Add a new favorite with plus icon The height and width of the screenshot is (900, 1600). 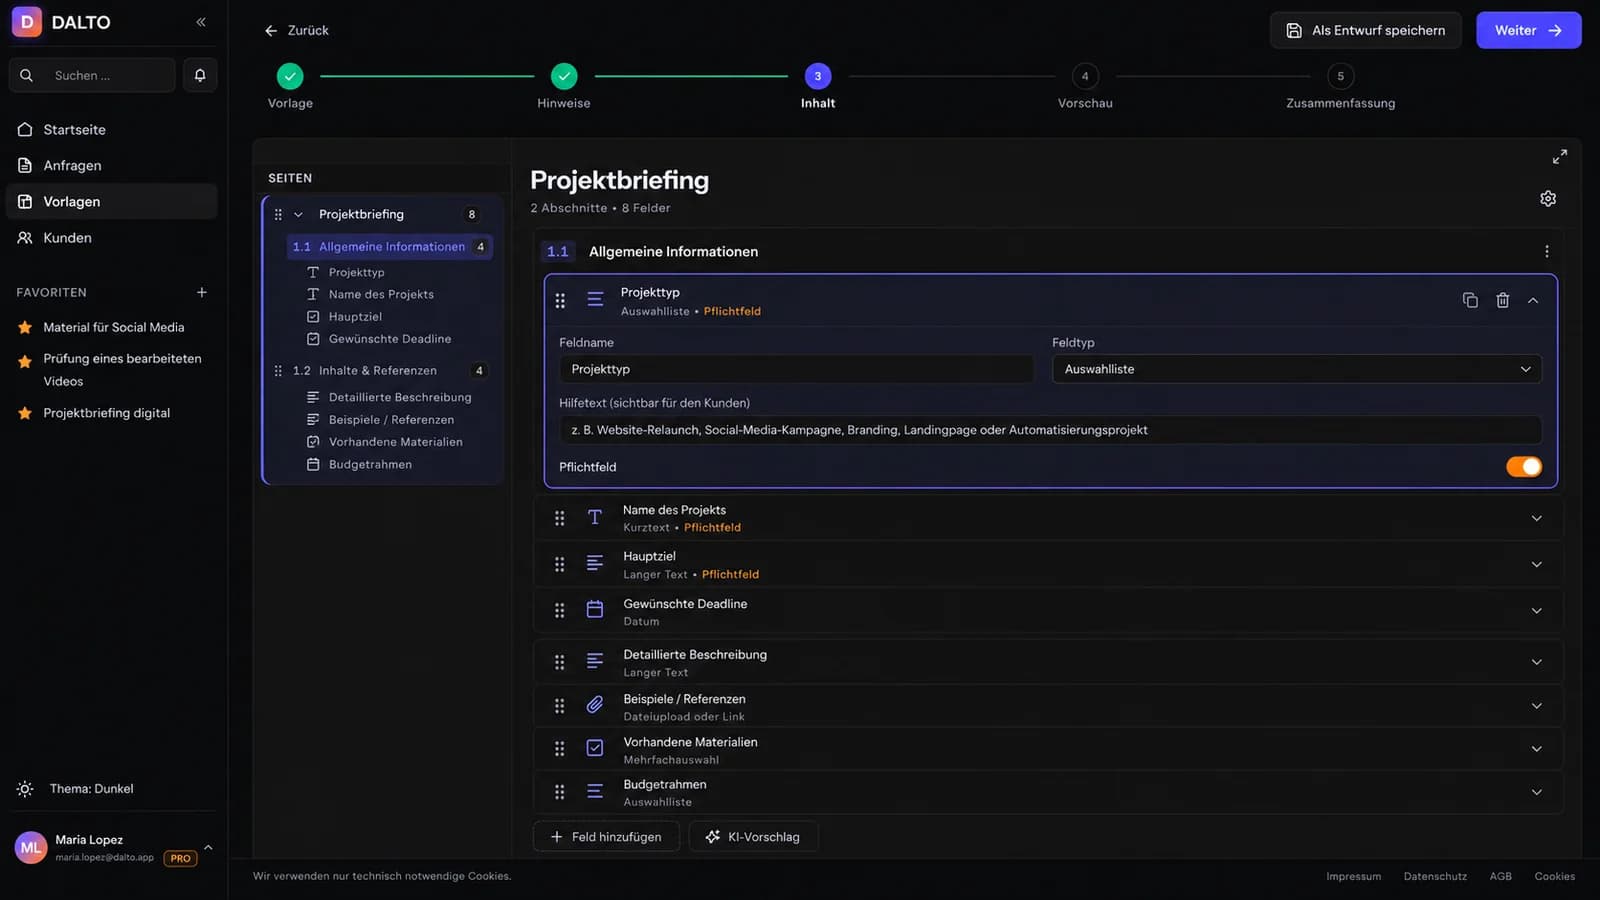coord(202,292)
